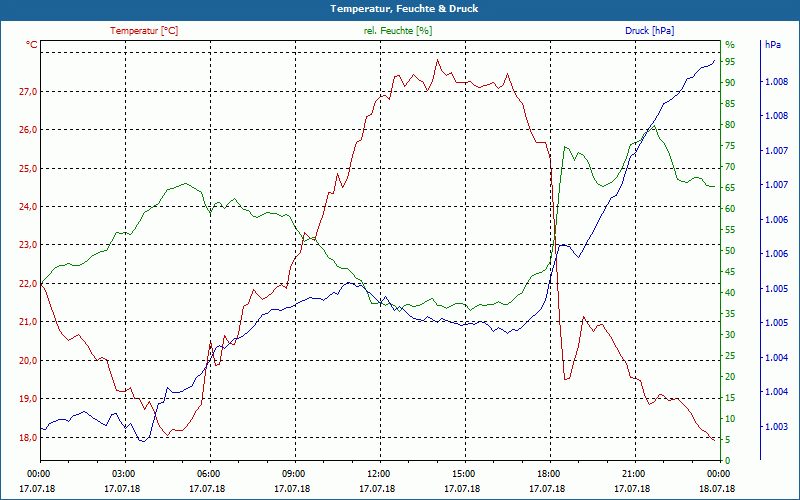Viewport: 800px width, 500px height.
Task: Click the "25" humidity axis label
Action: click(730, 356)
